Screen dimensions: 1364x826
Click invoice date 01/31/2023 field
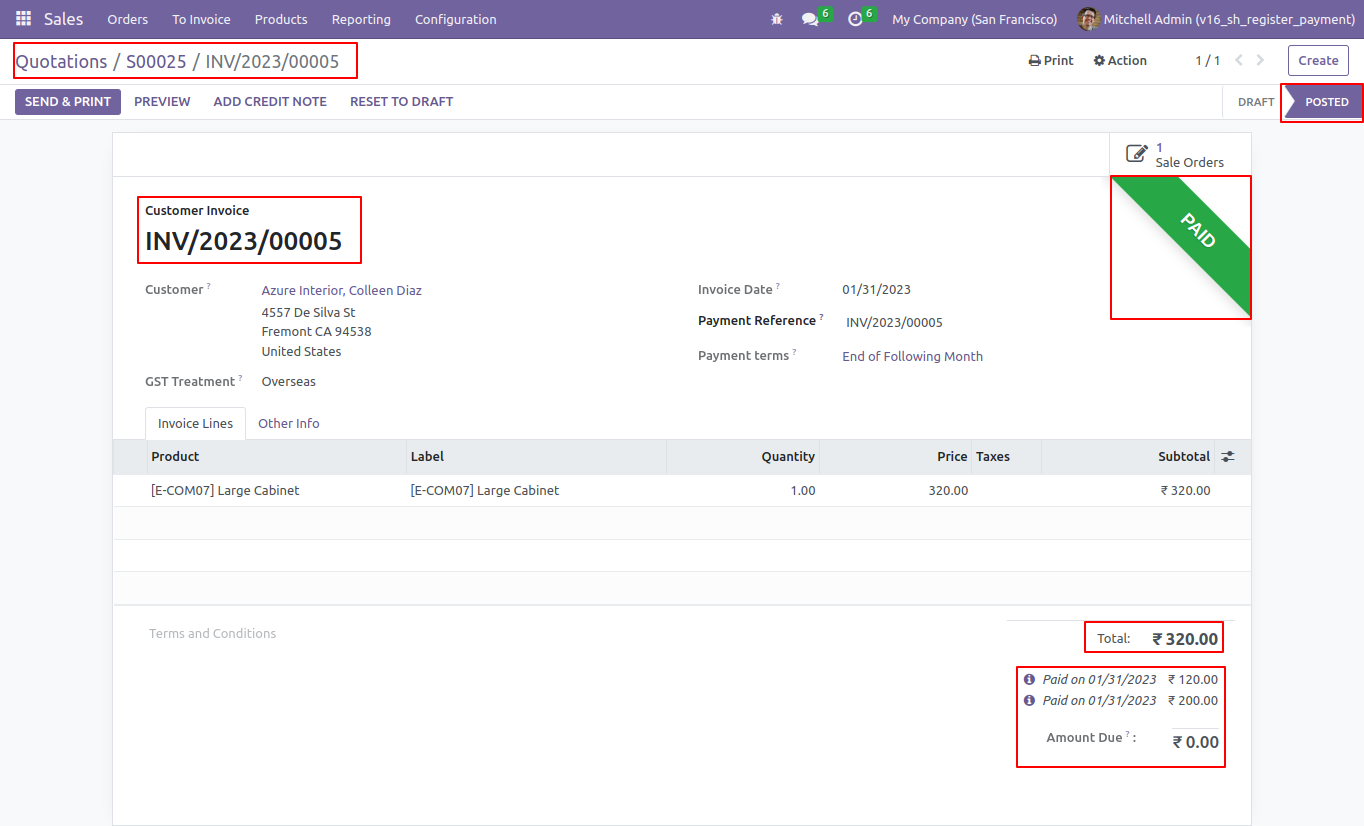[876, 290]
